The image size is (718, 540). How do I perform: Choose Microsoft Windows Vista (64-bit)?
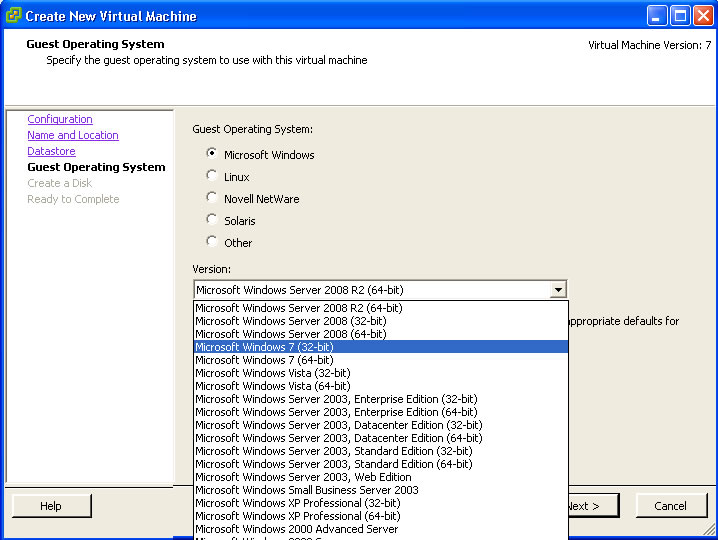[381, 386]
